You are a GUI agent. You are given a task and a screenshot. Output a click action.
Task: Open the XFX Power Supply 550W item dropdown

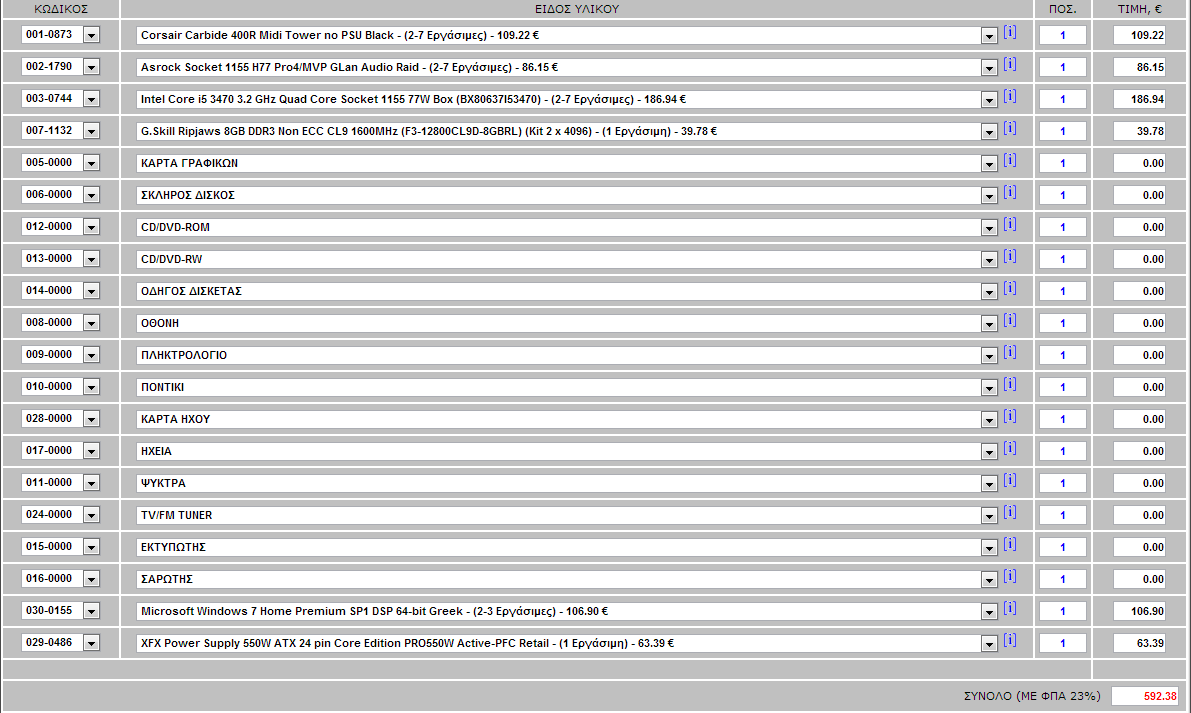(x=989, y=644)
